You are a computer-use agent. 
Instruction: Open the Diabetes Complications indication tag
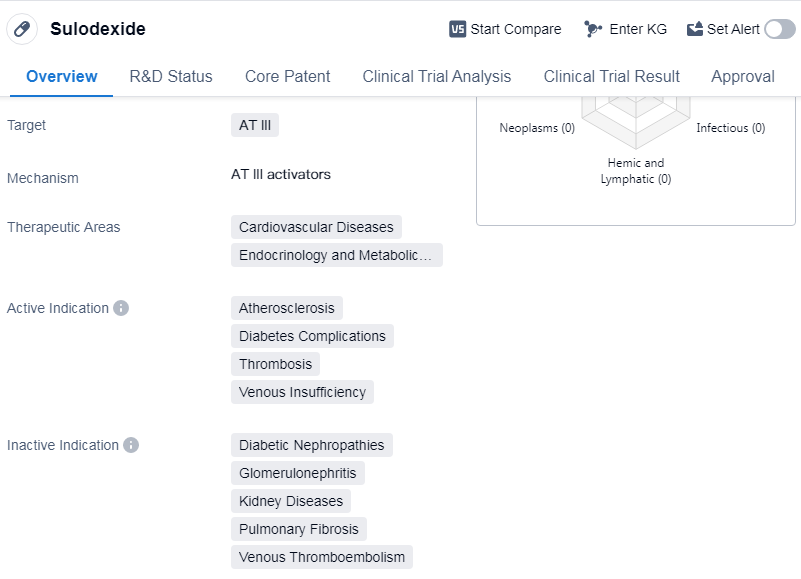[x=312, y=336]
